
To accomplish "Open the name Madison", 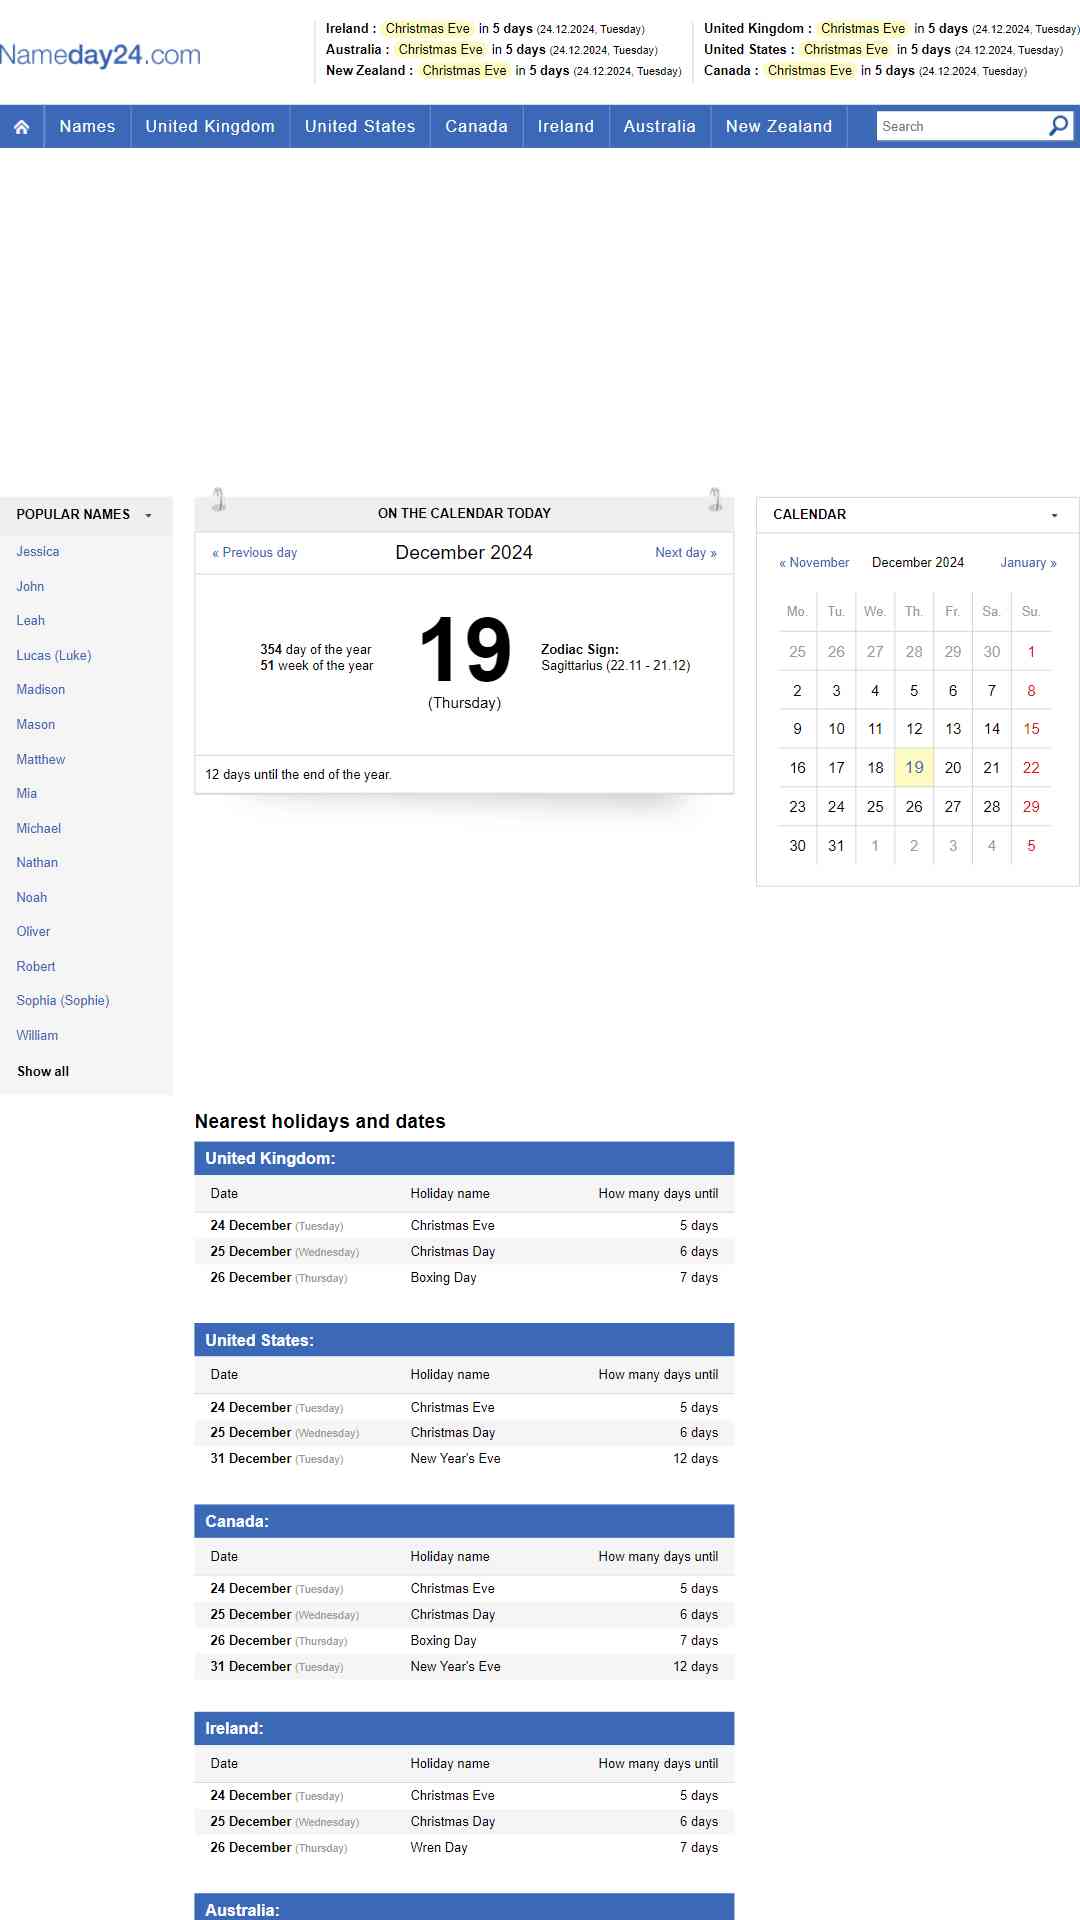I will tap(41, 690).
